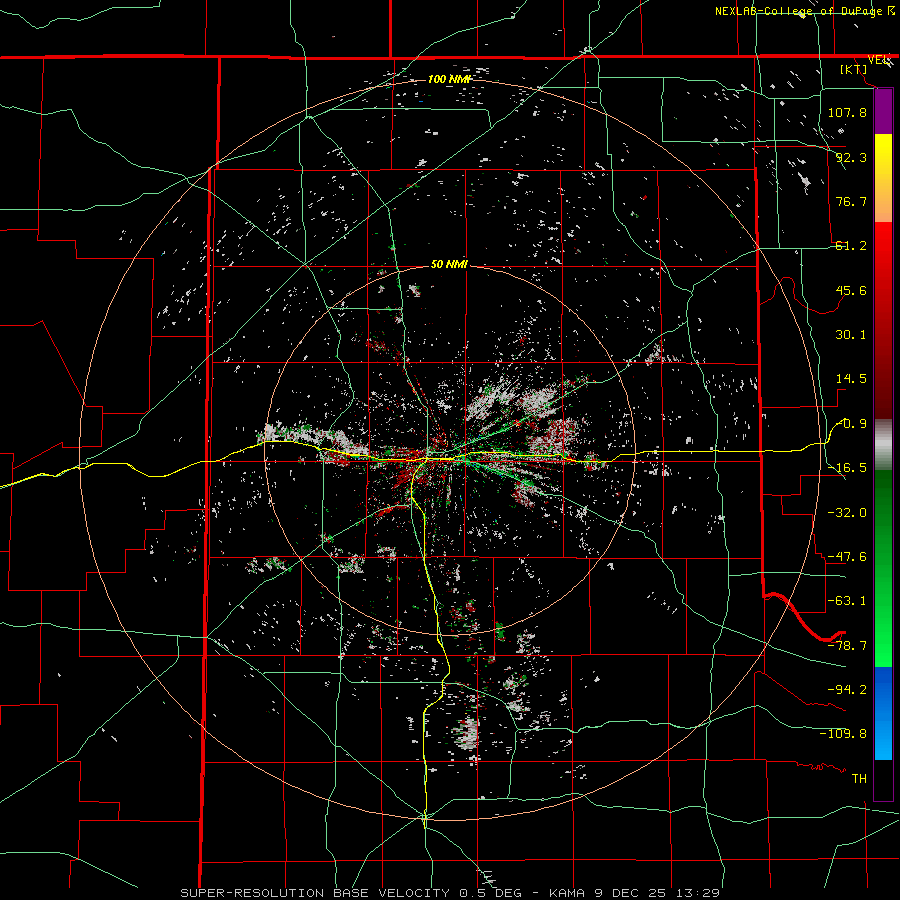Select the -16.5 velocity scale value
The height and width of the screenshot is (900, 900).
point(847,468)
